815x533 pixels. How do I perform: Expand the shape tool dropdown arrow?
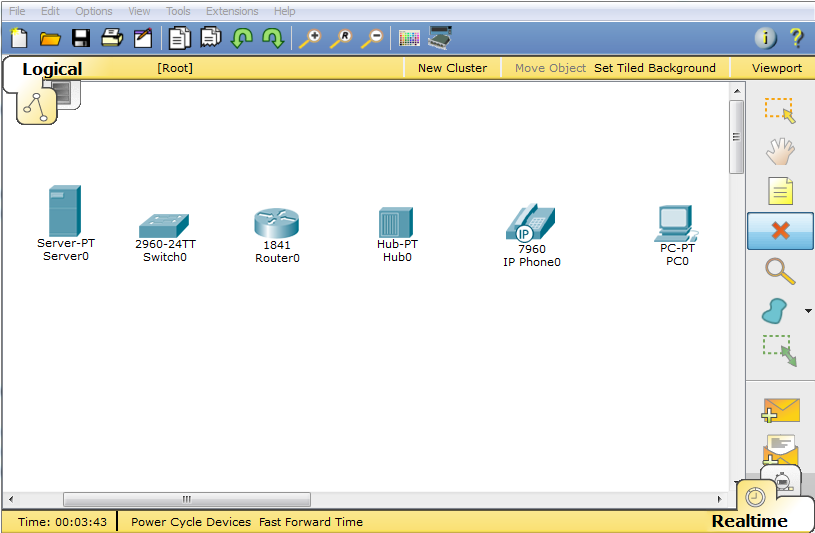click(x=808, y=311)
